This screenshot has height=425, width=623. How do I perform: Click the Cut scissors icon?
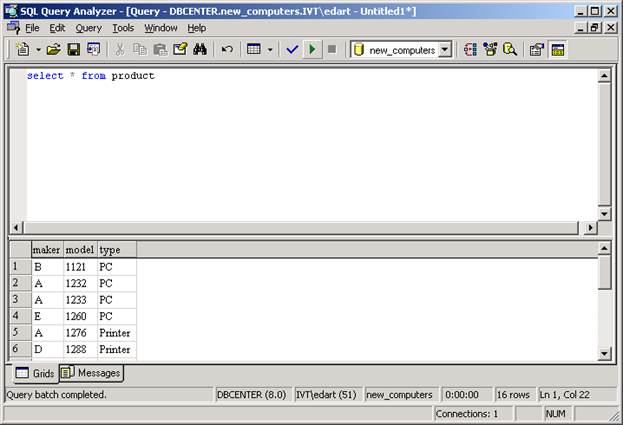pos(120,50)
